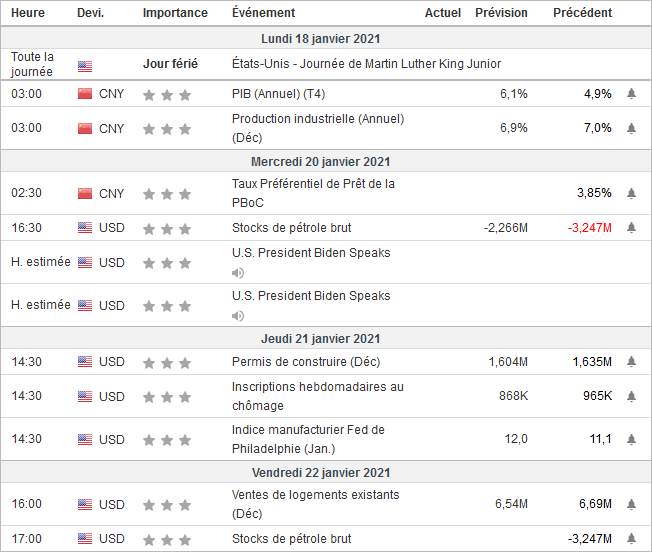Set alert bell for PIB (Annuel) event
Screen dimensions: 652x552
tap(631, 94)
